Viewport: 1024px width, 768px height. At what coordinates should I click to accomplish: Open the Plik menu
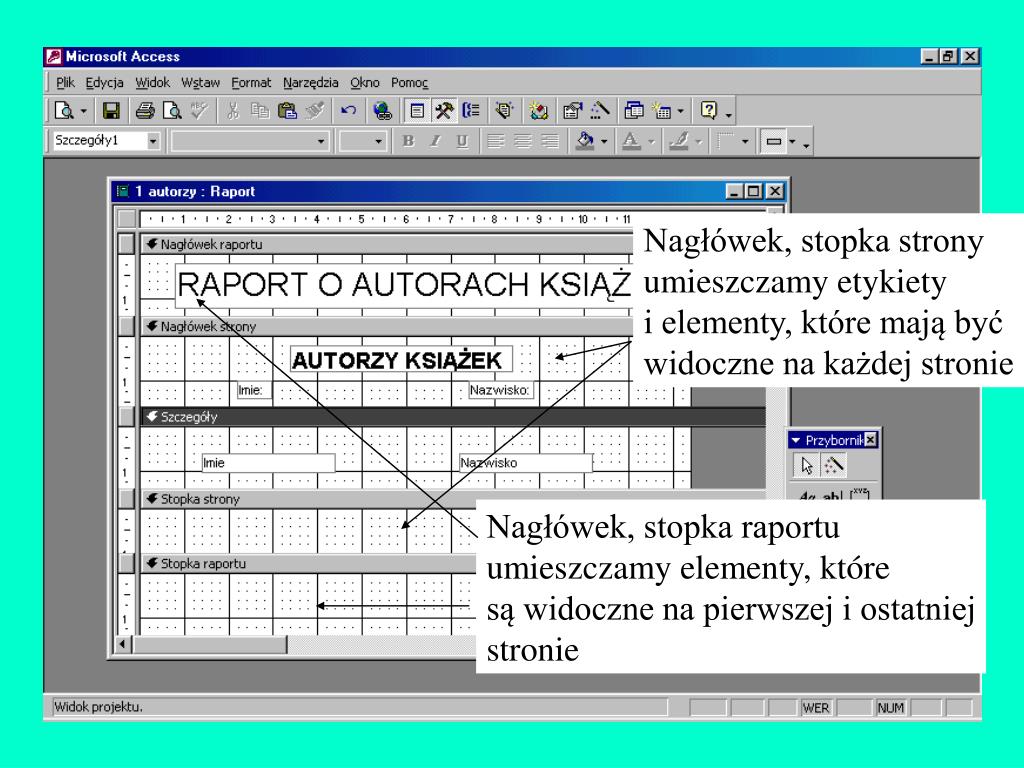(65, 82)
